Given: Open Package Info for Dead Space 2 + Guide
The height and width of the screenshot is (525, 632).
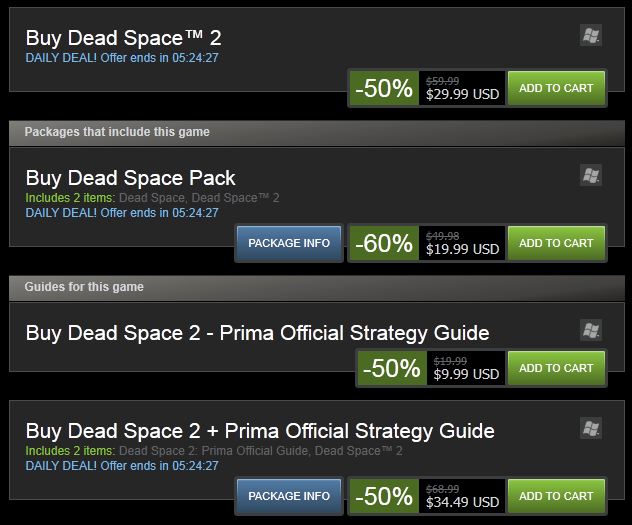Looking at the screenshot, I should pyautogui.click(x=289, y=496).
